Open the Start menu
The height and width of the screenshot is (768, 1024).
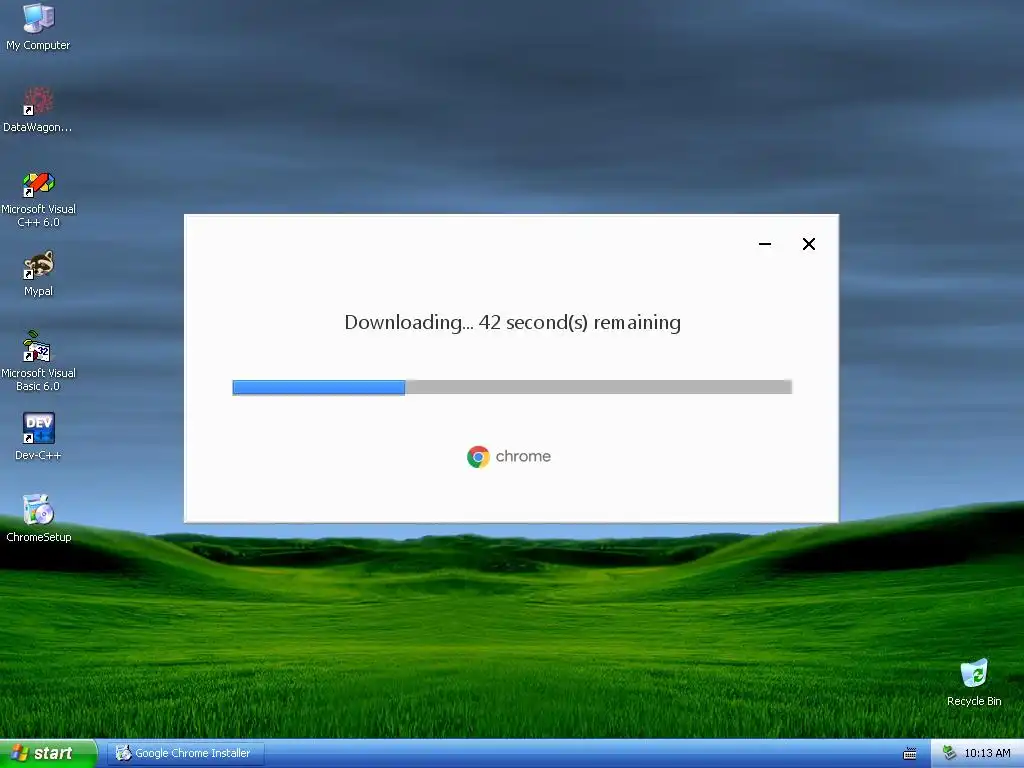[48, 753]
